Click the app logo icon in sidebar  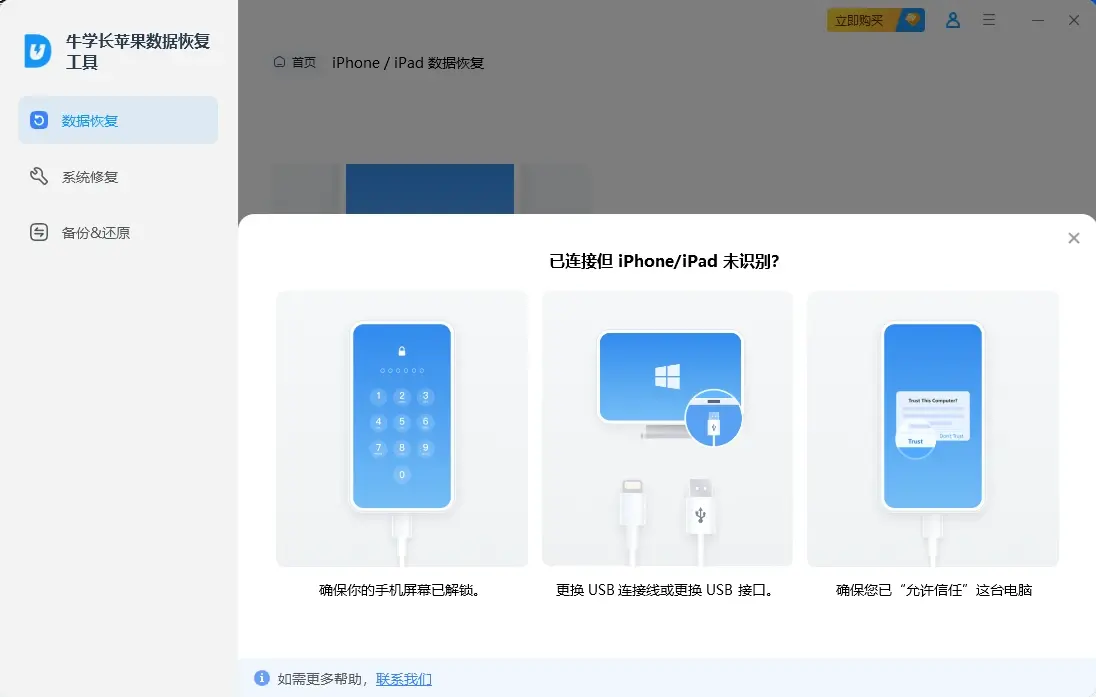pyautogui.click(x=38, y=51)
